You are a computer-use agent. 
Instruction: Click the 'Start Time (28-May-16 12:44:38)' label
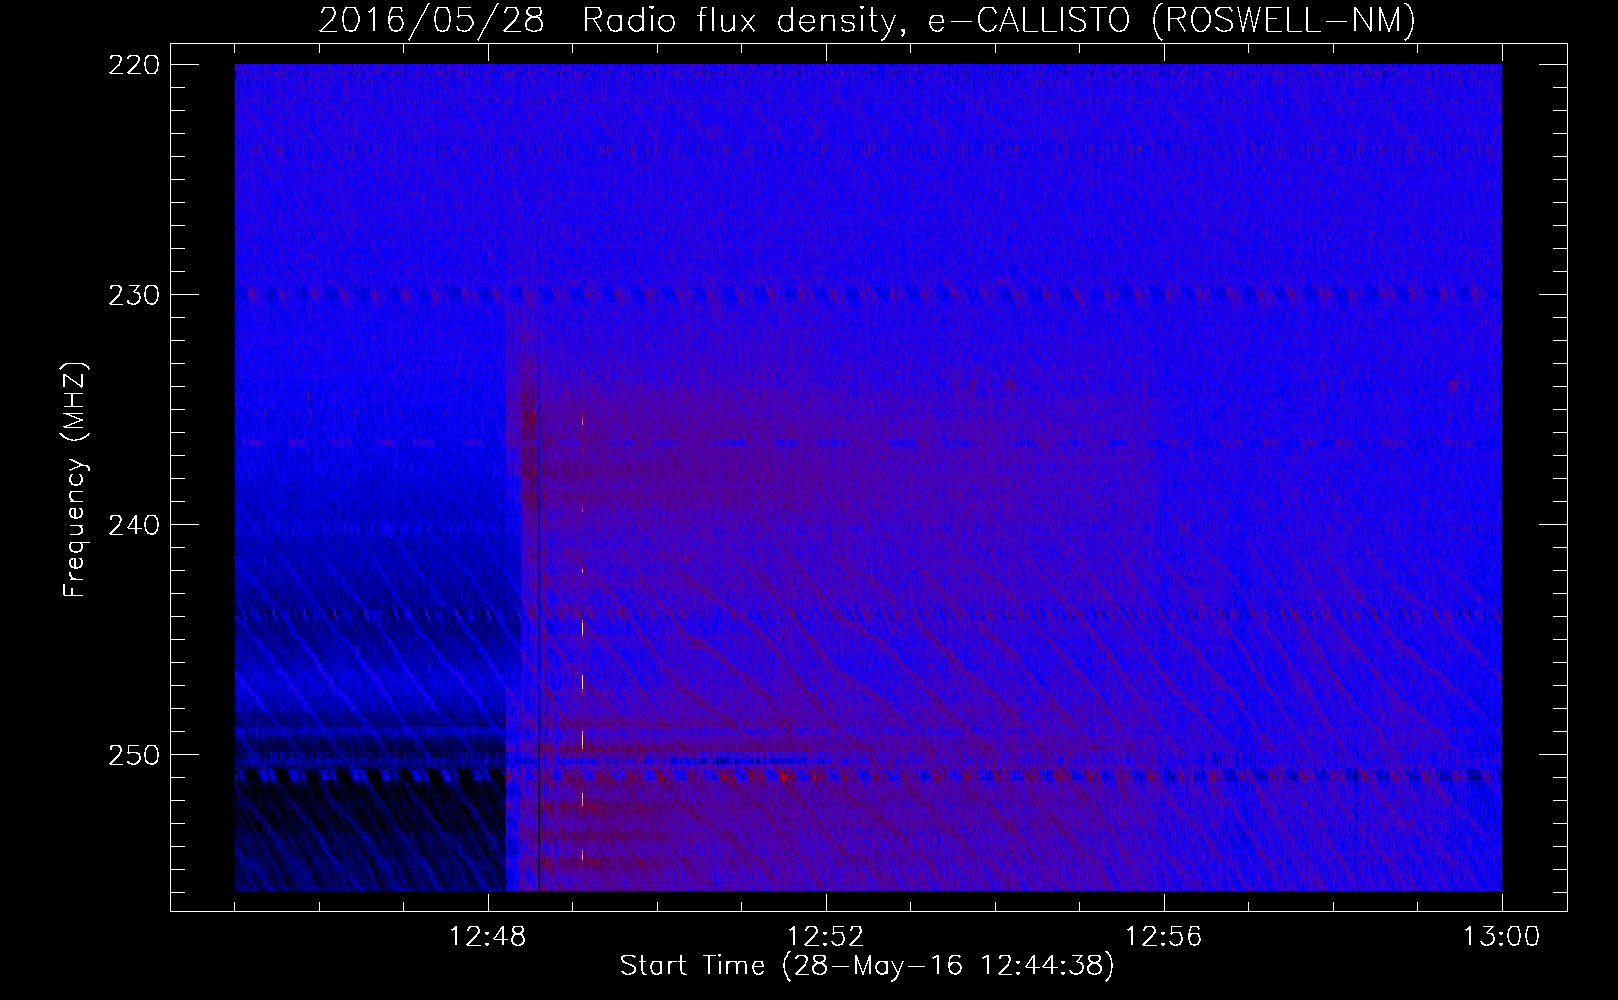pos(867,966)
